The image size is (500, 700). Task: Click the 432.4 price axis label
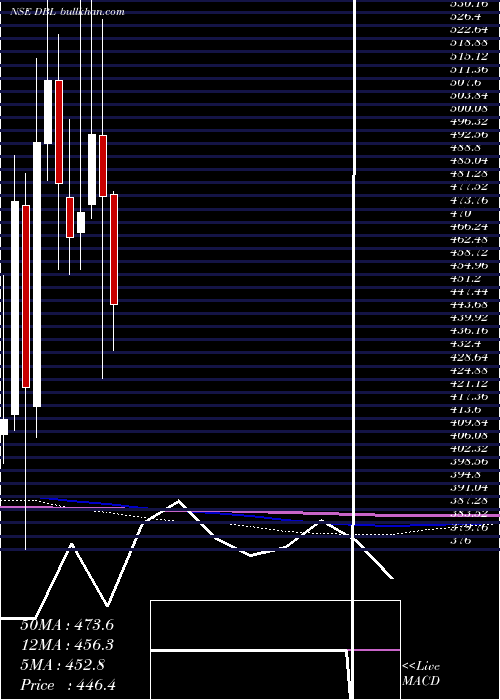tap(467, 344)
